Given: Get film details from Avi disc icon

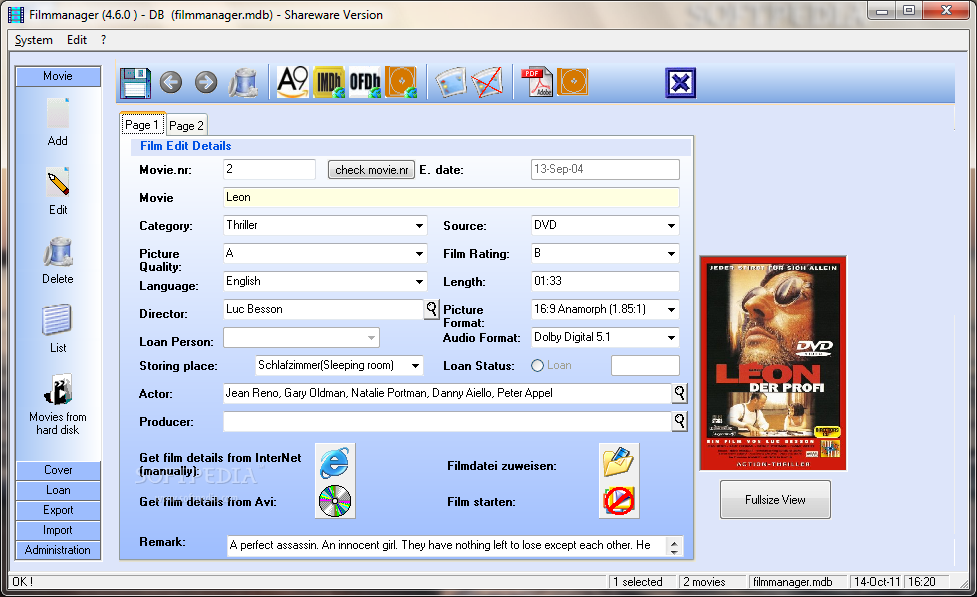Looking at the screenshot, I should 335,501.
